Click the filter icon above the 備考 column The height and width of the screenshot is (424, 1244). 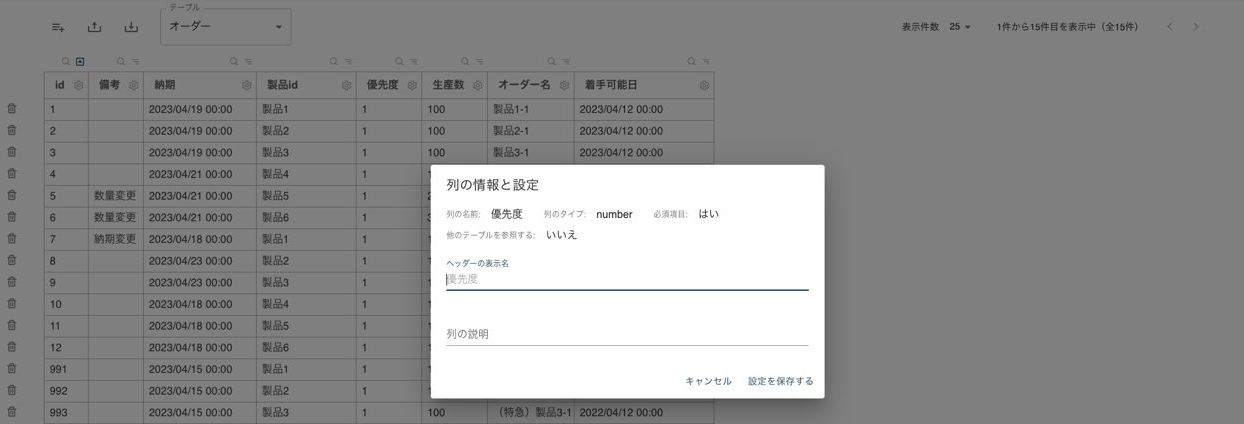tap(135, 62)
